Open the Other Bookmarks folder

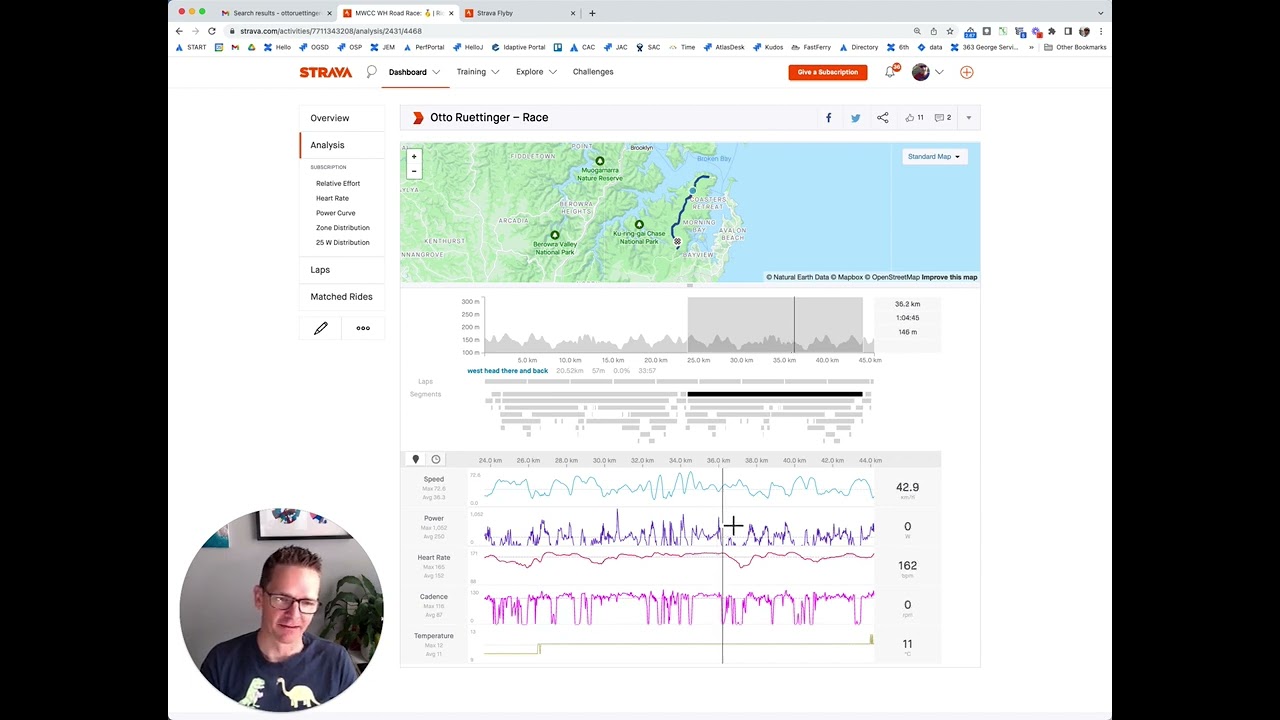pos(1075,47)
